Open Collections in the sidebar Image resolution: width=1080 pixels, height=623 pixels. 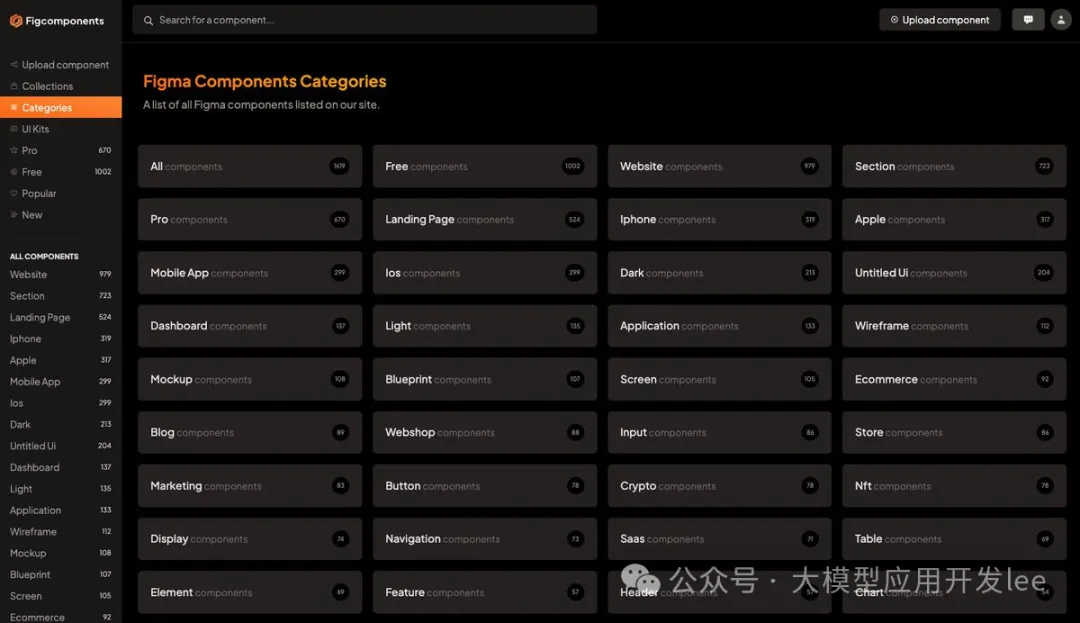61,86
